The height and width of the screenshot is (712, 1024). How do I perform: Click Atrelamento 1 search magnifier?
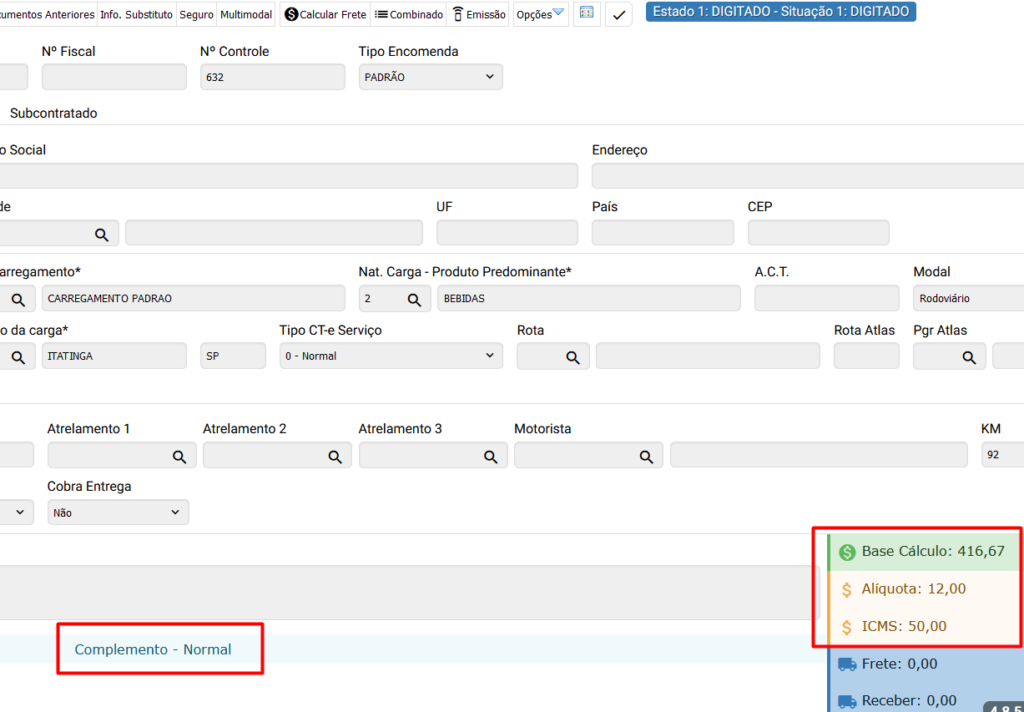coord(179,456)
